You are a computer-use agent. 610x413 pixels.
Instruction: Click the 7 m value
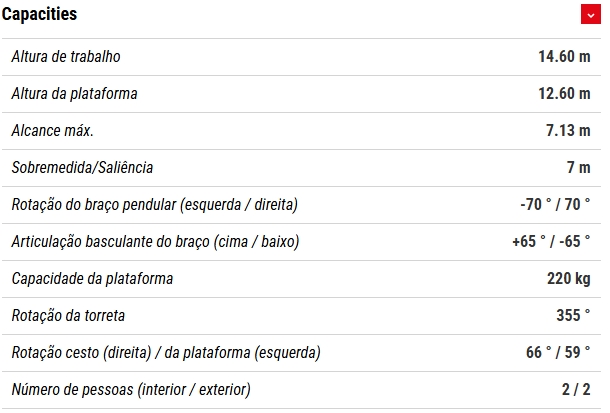pos(578,168)
